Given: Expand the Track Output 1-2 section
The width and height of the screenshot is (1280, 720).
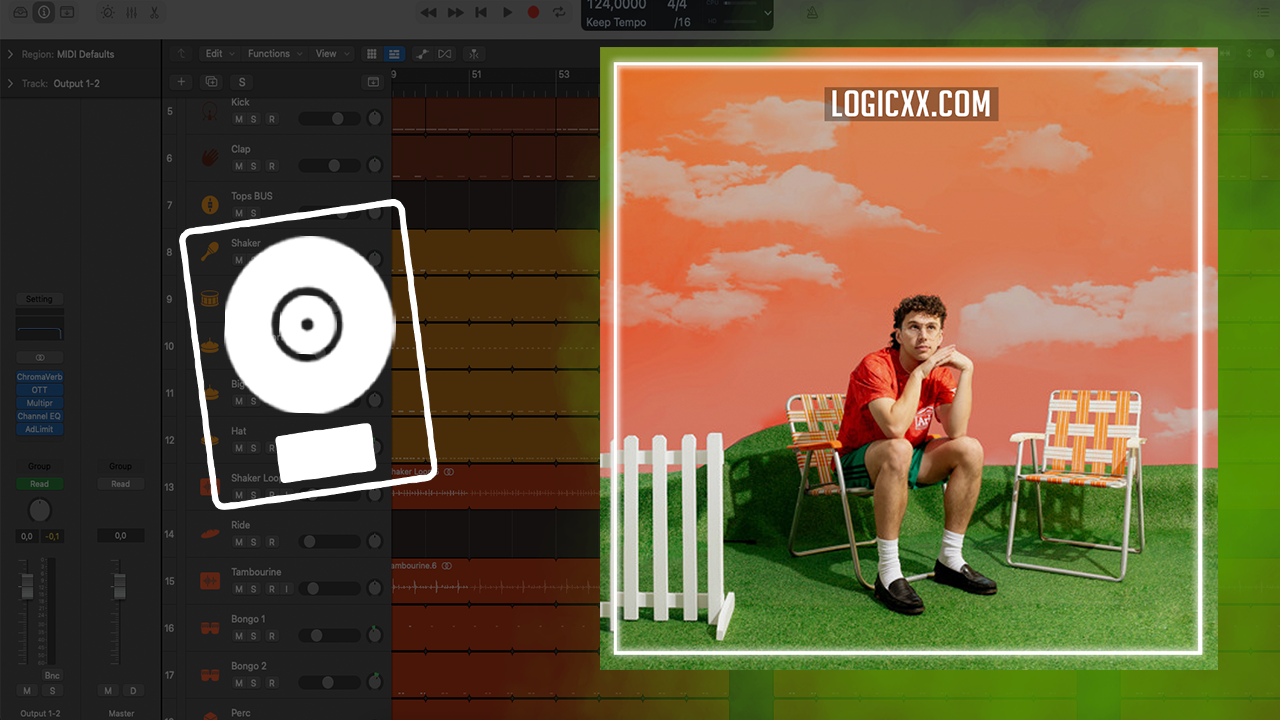Looking at the screenshot, I should click(10, 83).
